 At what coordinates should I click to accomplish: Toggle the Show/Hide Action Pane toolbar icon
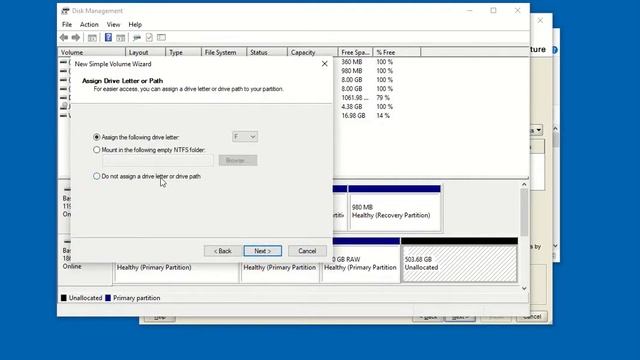pos(120,38)
